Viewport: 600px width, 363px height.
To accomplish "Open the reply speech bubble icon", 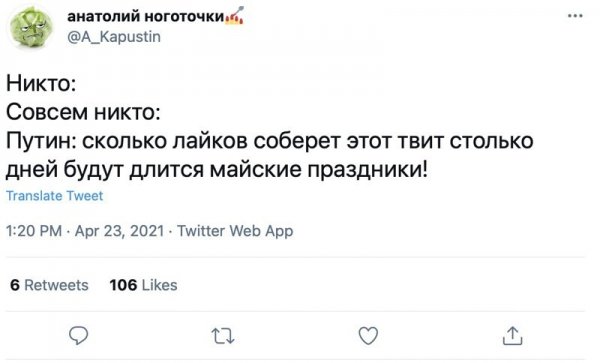I will (78, 335).
